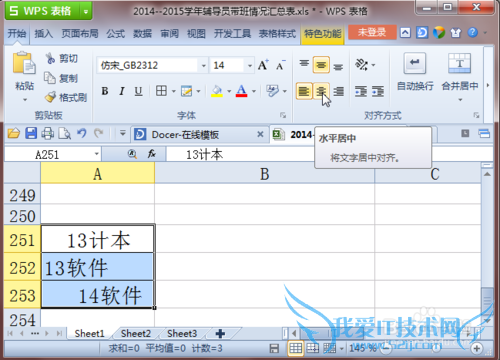Increase font size with large A icon
500x360 pixels.
coord(263,65)
